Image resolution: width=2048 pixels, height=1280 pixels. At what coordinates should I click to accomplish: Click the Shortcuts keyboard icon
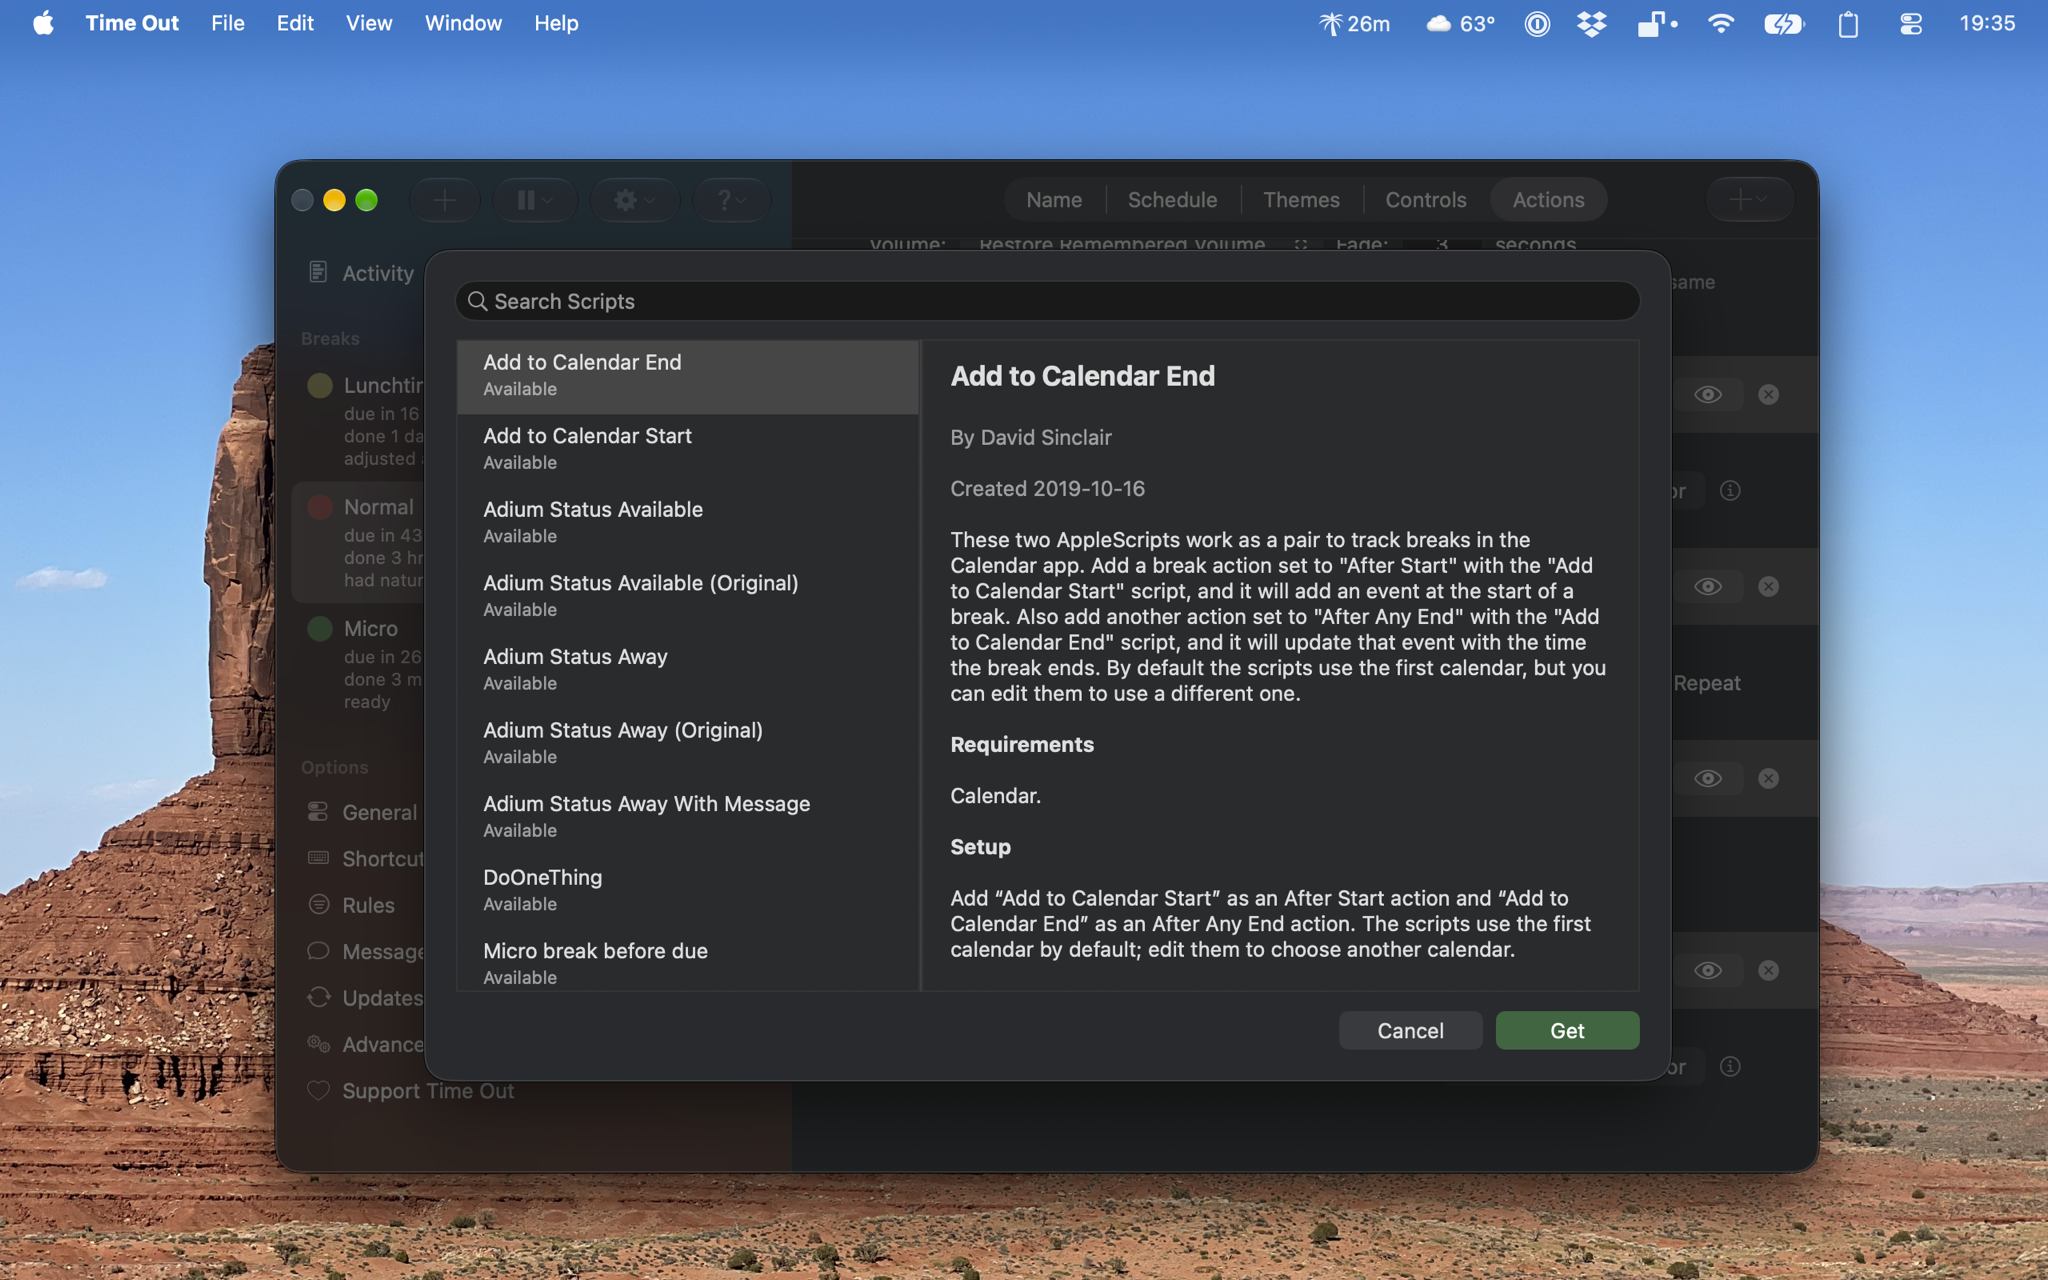click(318, 858)
